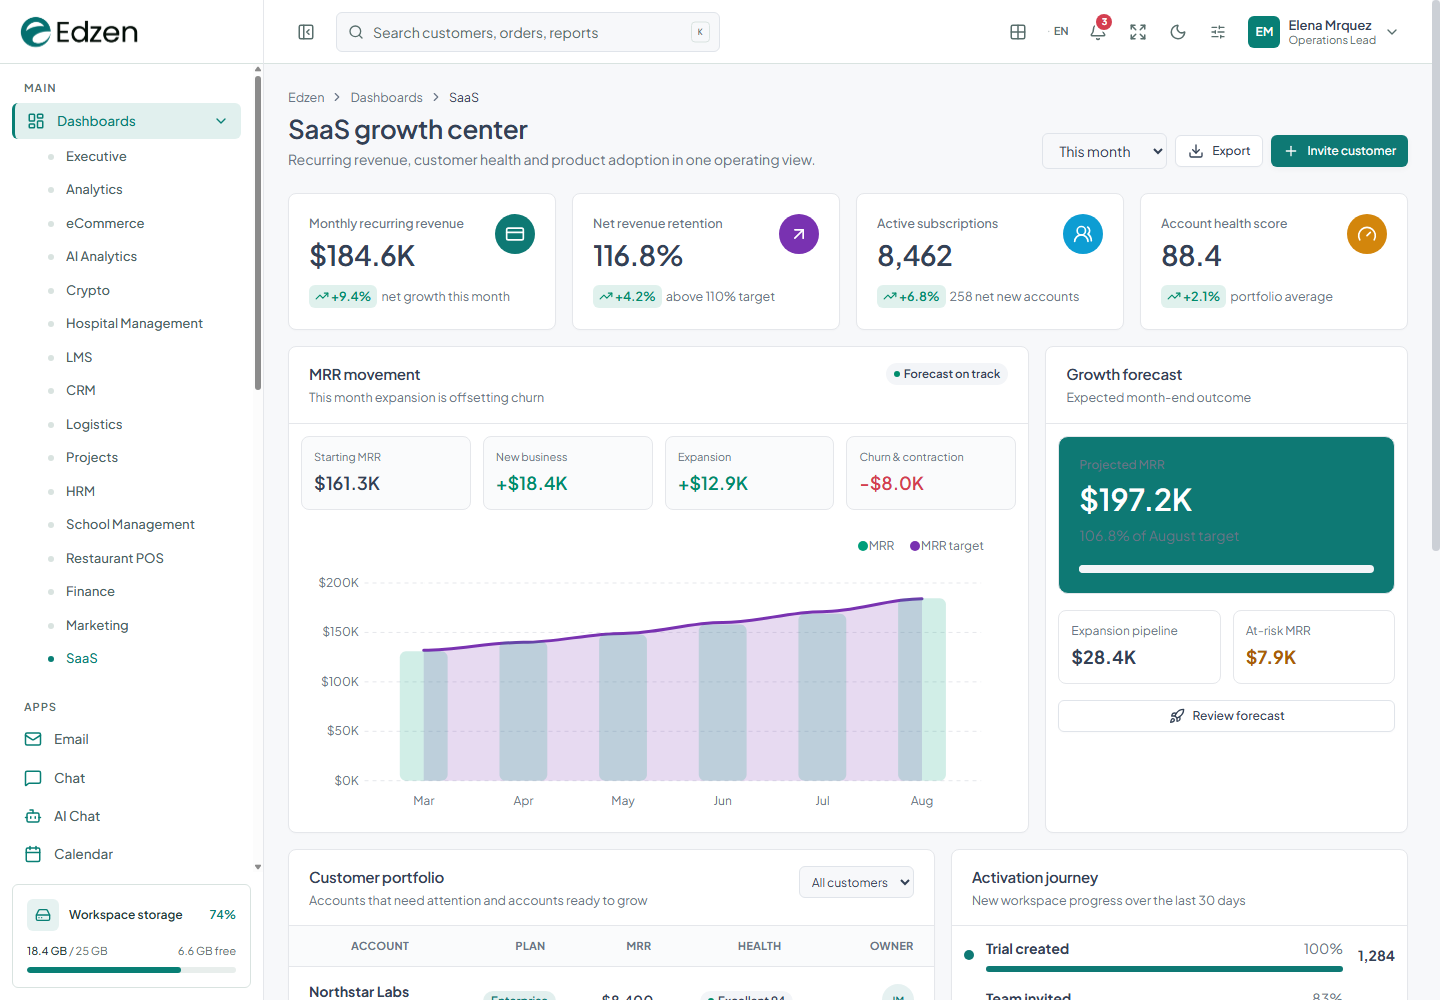
Task: Collapse the Dashboards menu section
Action: 126,121
